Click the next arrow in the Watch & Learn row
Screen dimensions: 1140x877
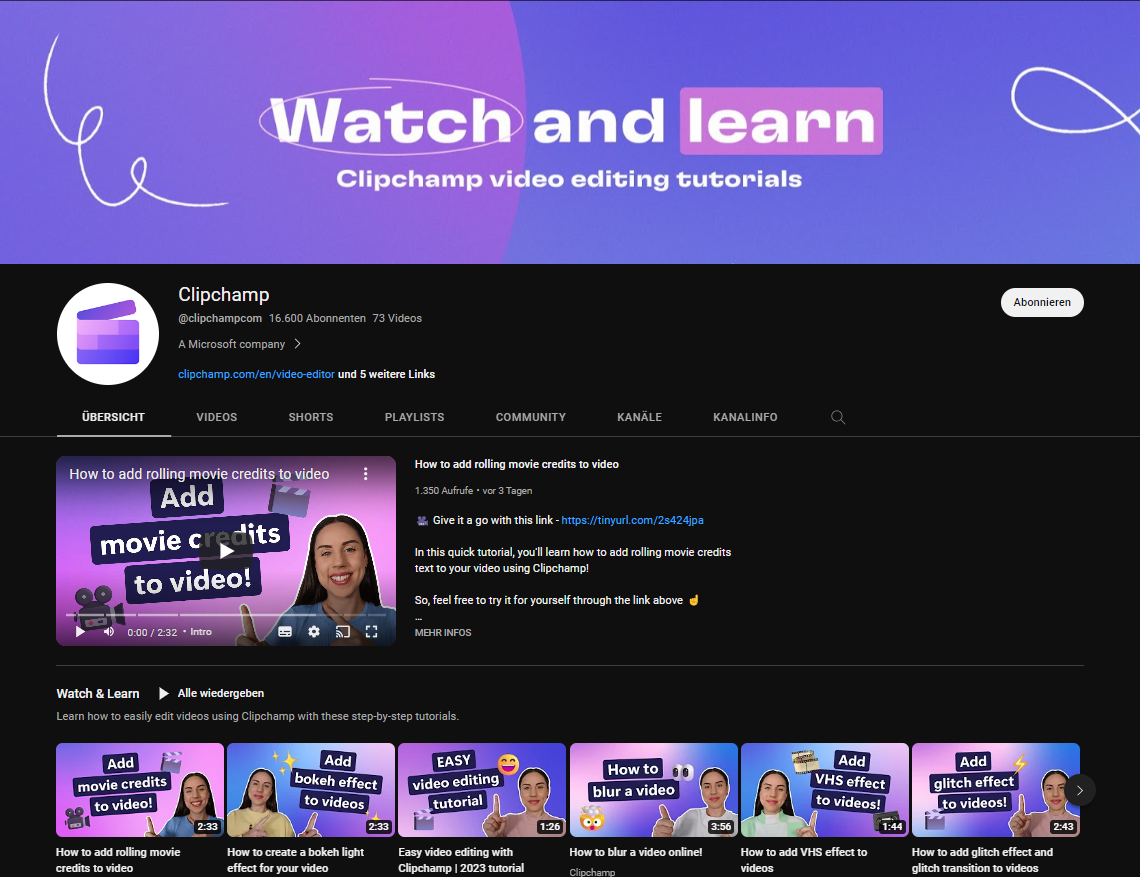click(1080, 790)
